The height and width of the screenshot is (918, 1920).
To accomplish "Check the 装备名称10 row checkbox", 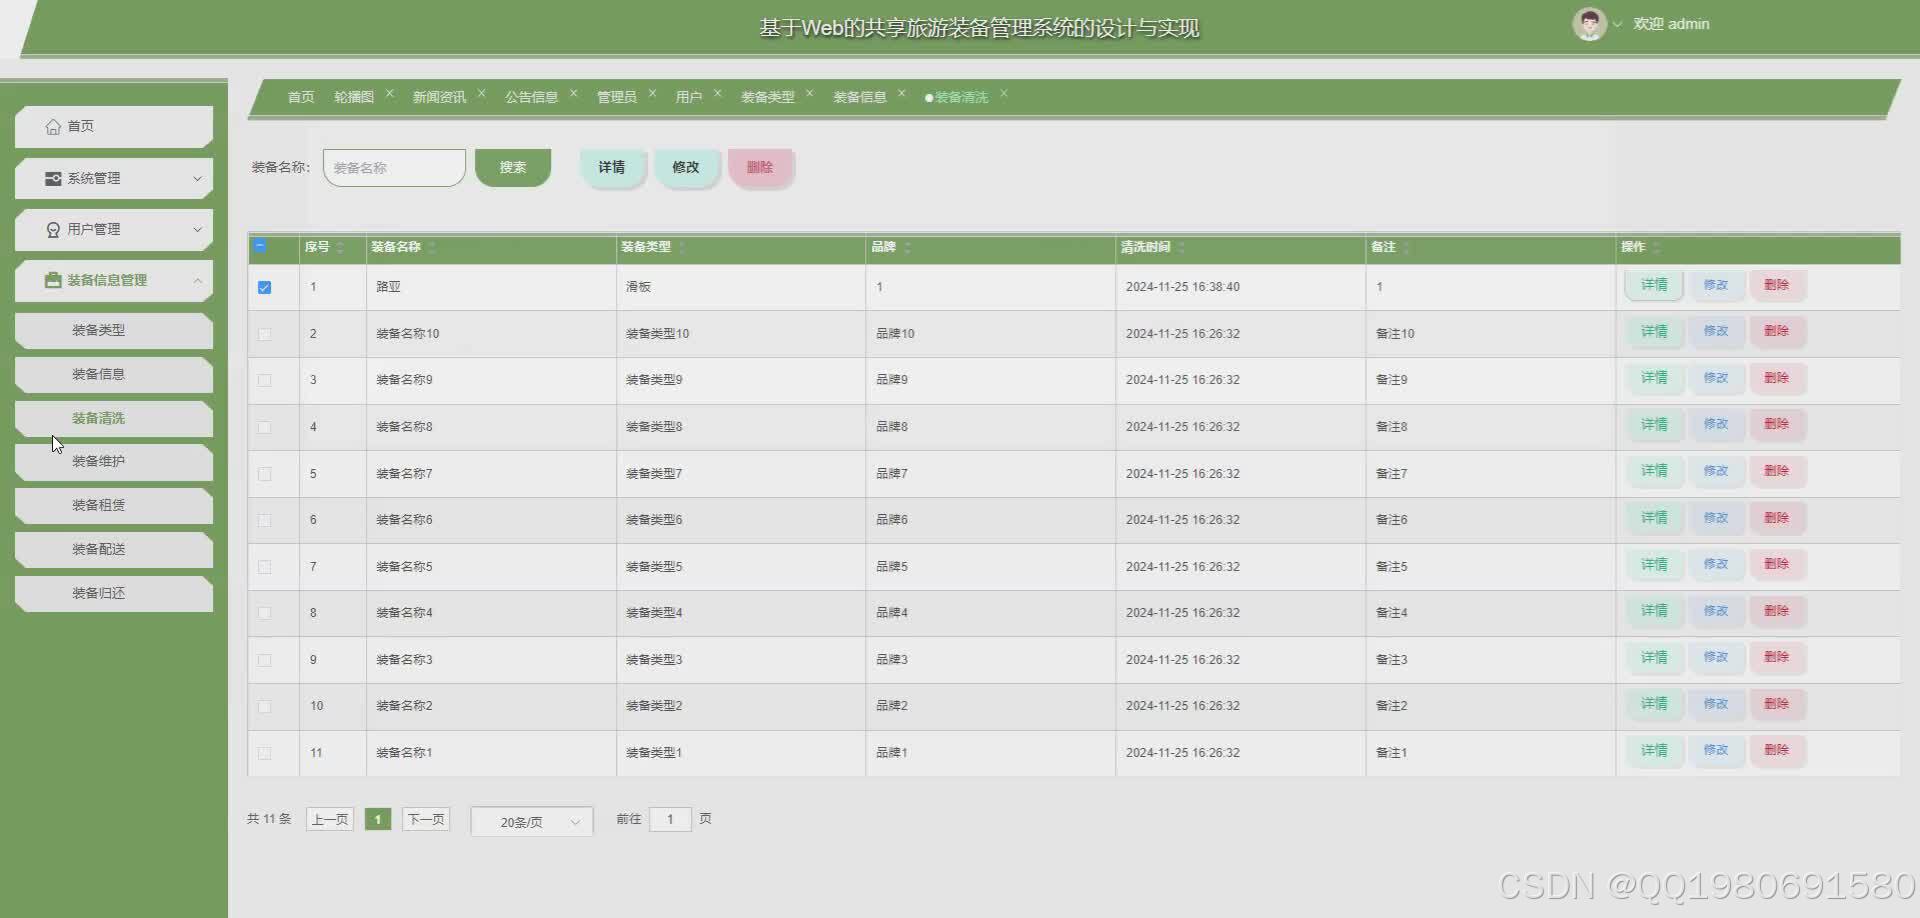I will click(264, 334).
